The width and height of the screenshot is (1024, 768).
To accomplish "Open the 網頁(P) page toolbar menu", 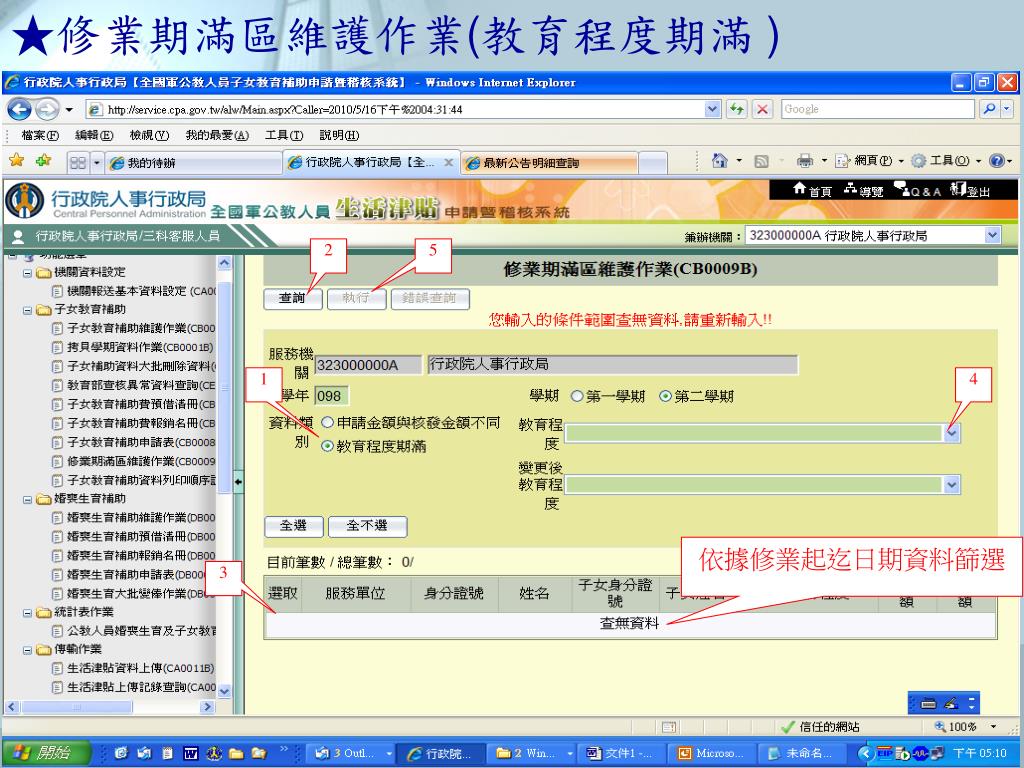I will pos(872,161).
